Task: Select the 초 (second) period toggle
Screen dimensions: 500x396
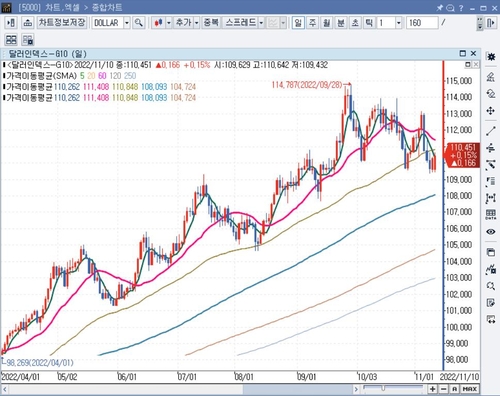Action: click(x=355, y=23)
